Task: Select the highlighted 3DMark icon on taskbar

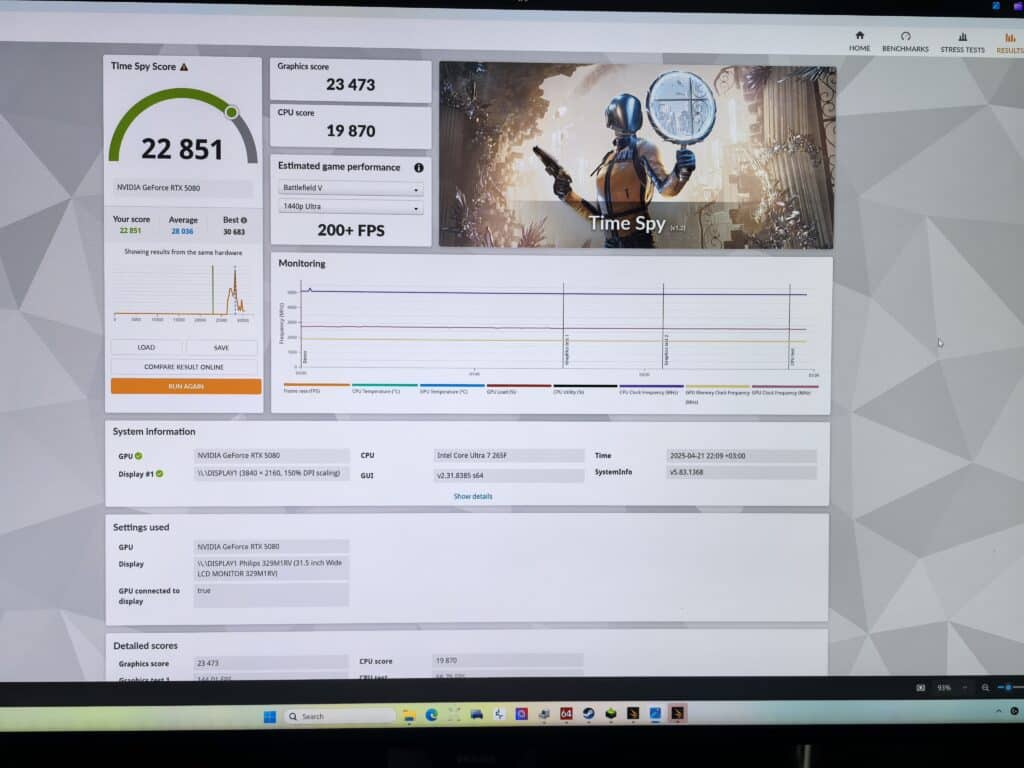Action: coord(677,713)
